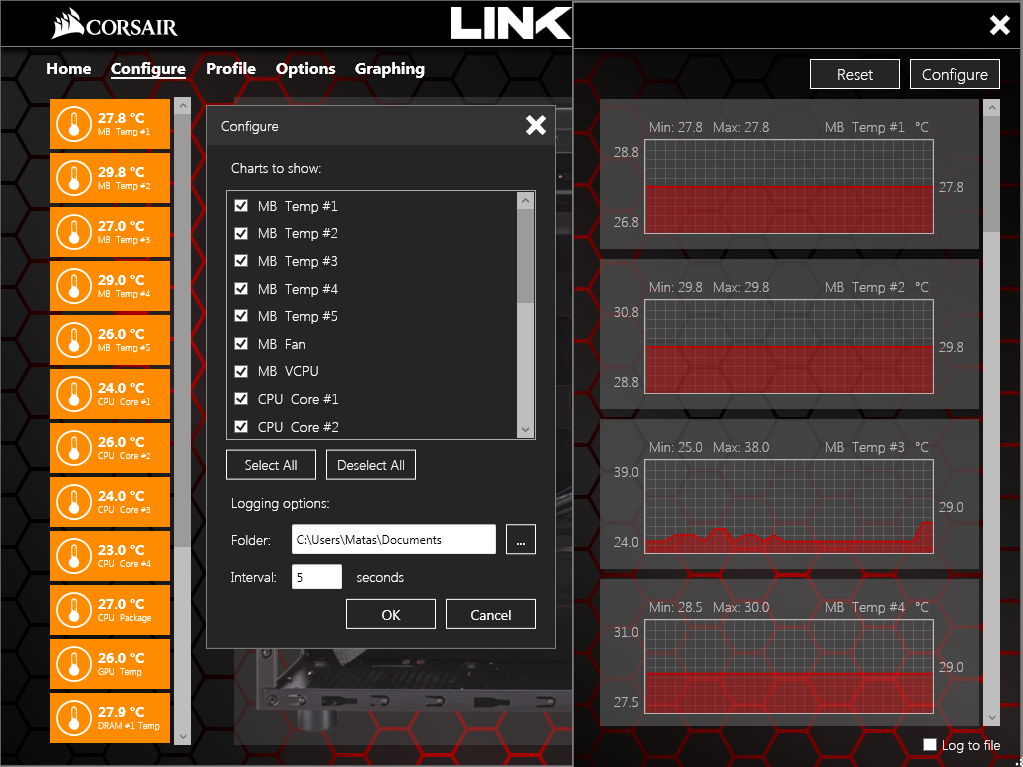The height and width of the screenshot is (767, 1023).
Task: Click the MB Temp #1 thermometer tile
Action: [x=110, y=124]
